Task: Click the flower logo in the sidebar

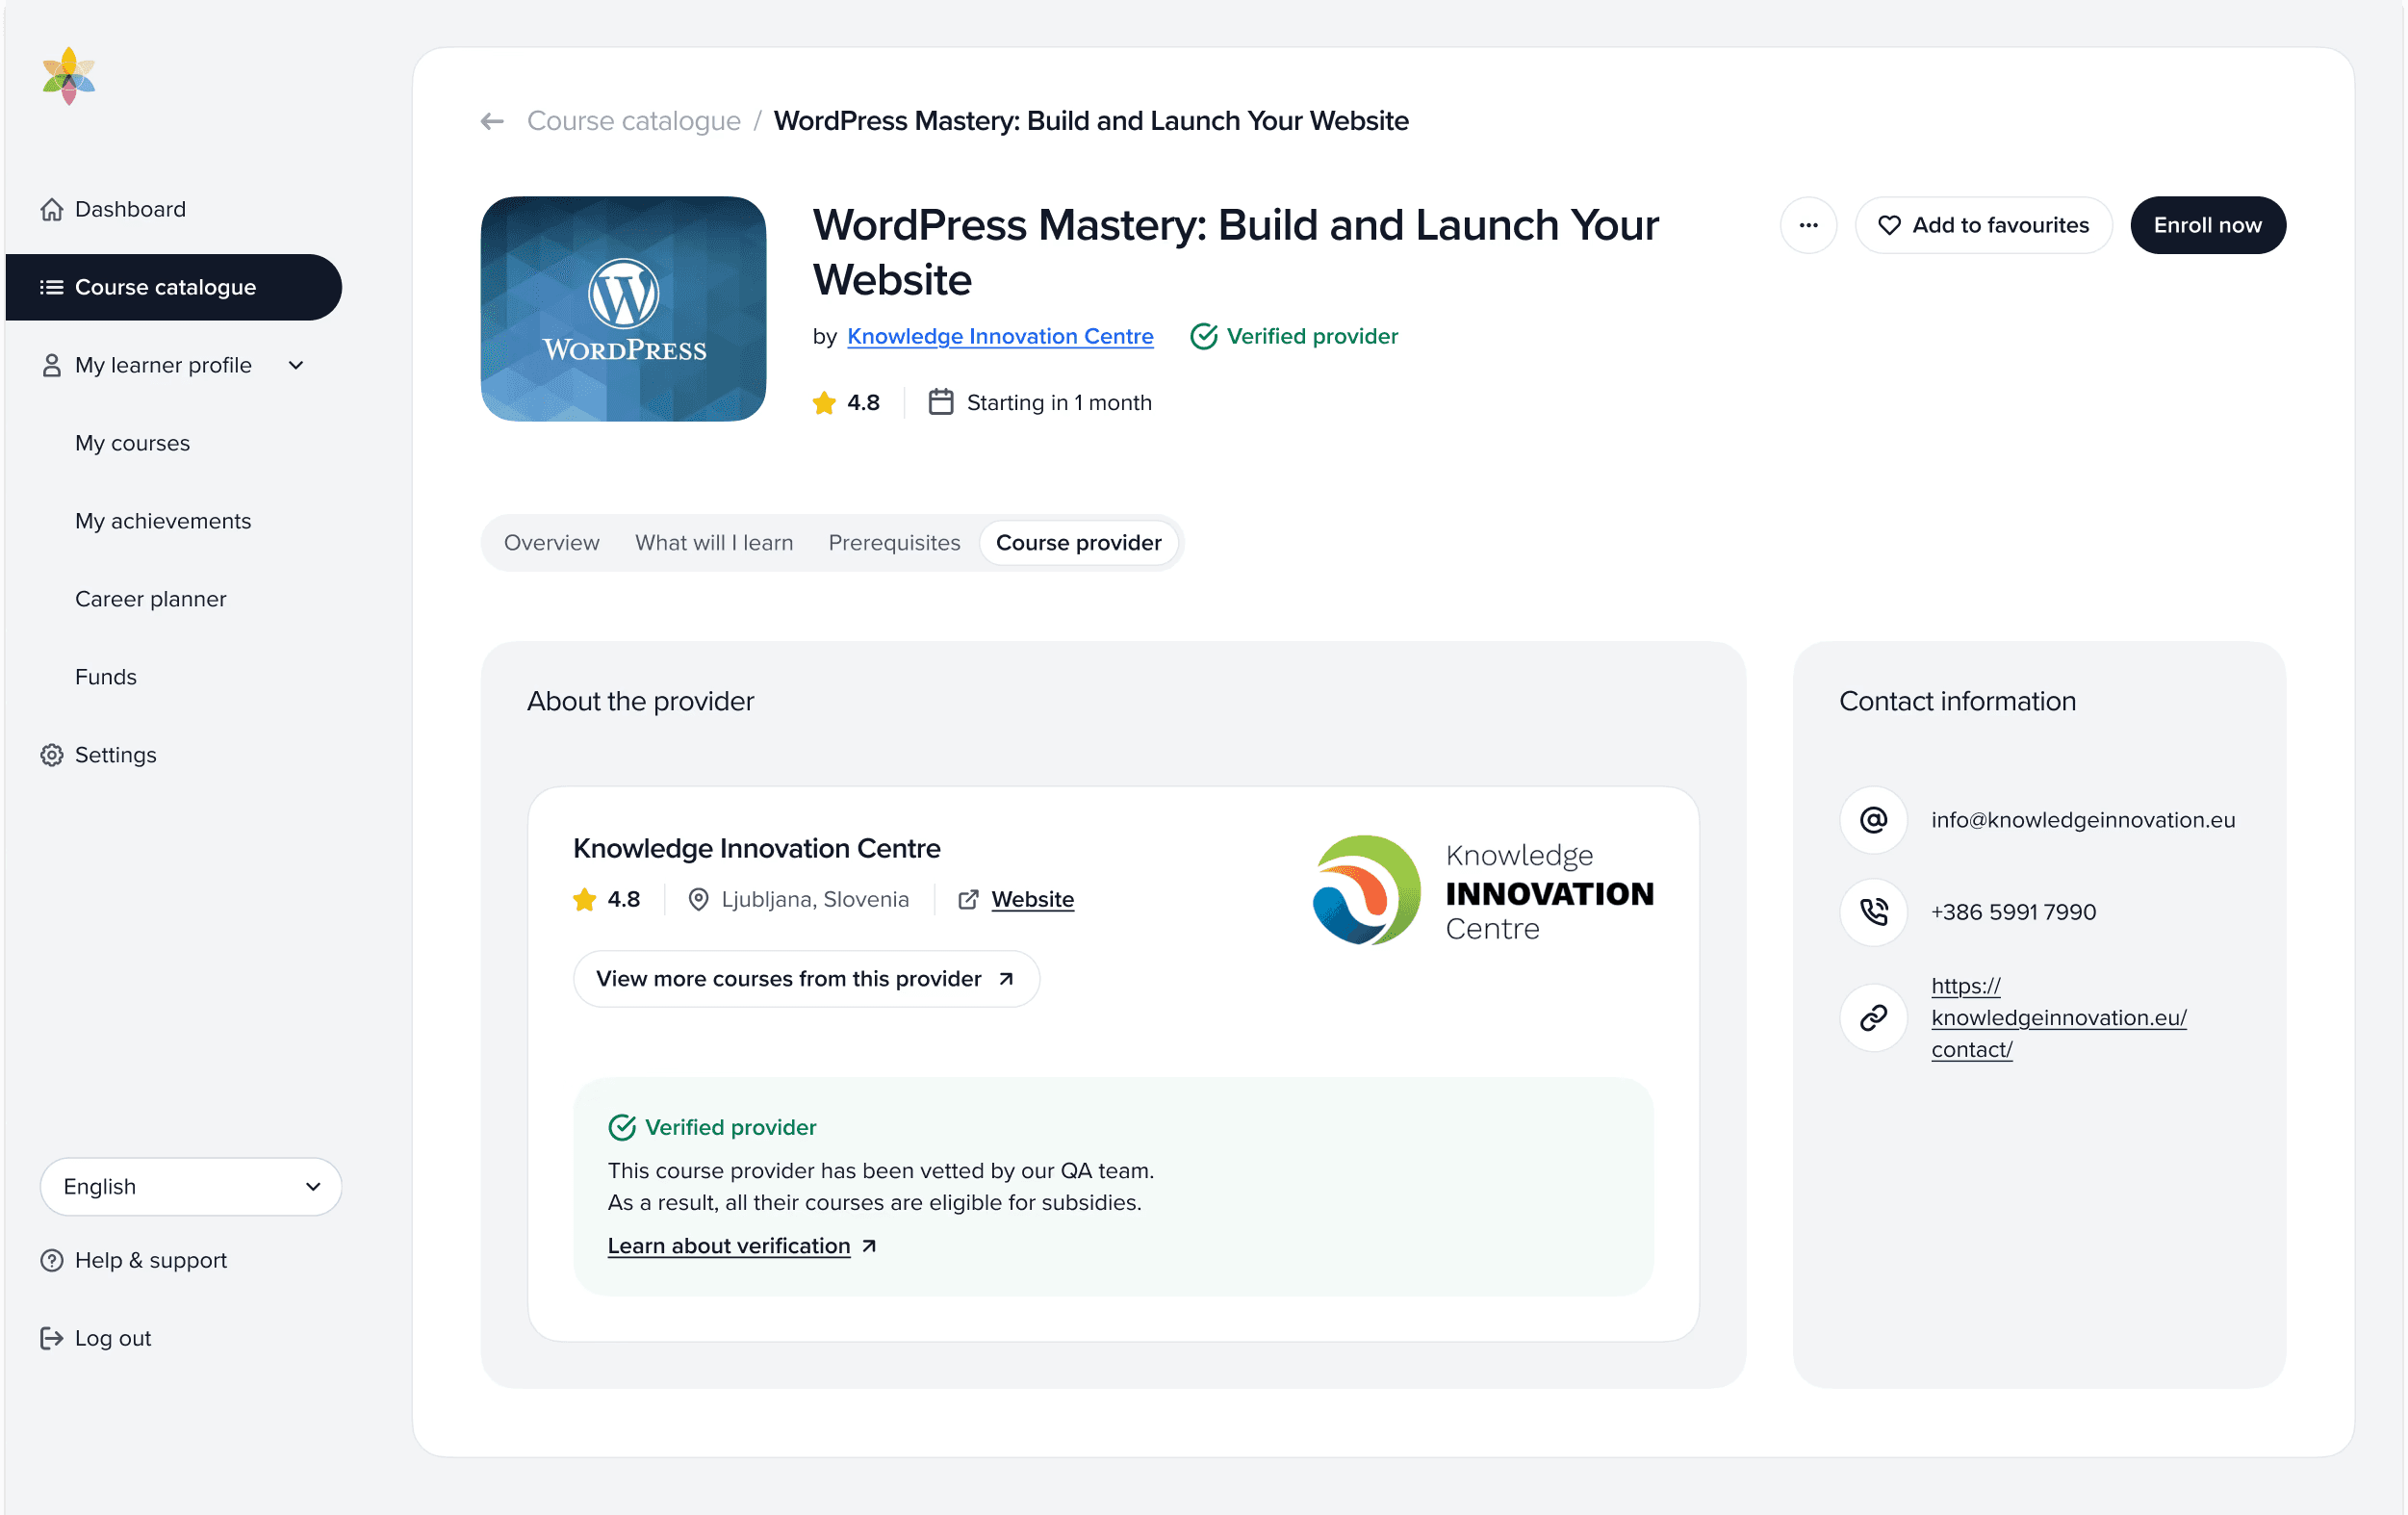Action: click(x=69, y=76)
